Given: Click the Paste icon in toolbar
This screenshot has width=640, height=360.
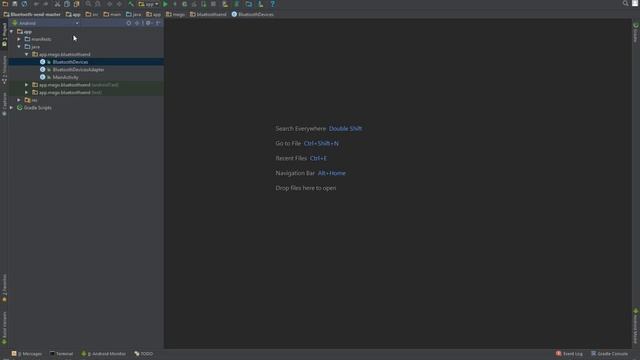Looking at the screenshot, I should [x=76, y=4].
